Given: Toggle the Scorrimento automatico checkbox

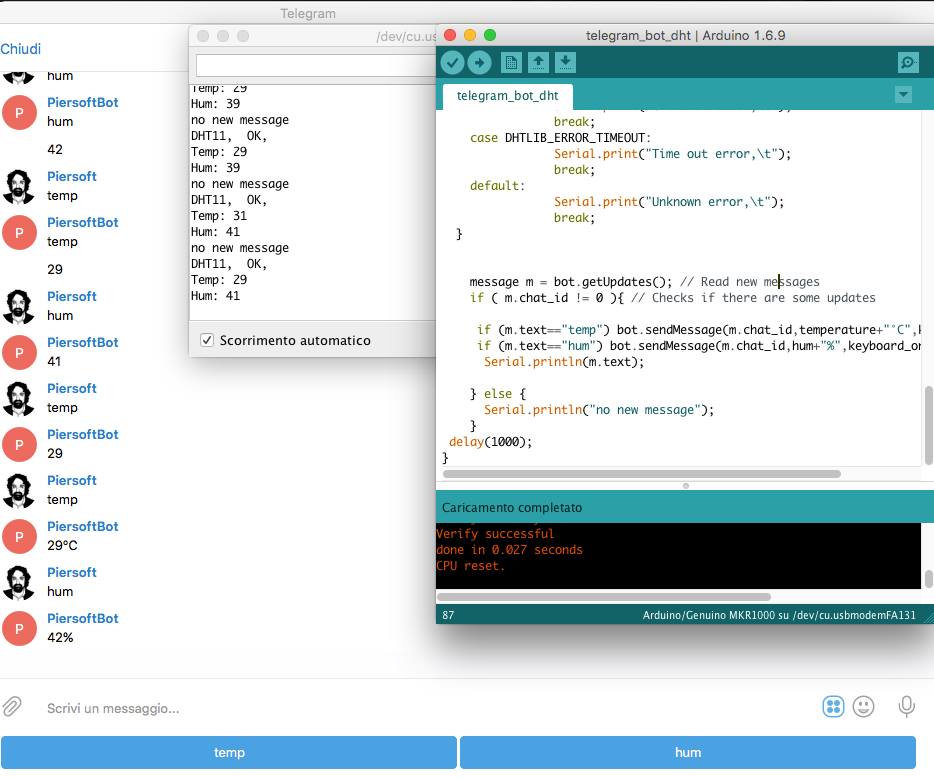Looking at the screenshot, I should click(207, 340).
